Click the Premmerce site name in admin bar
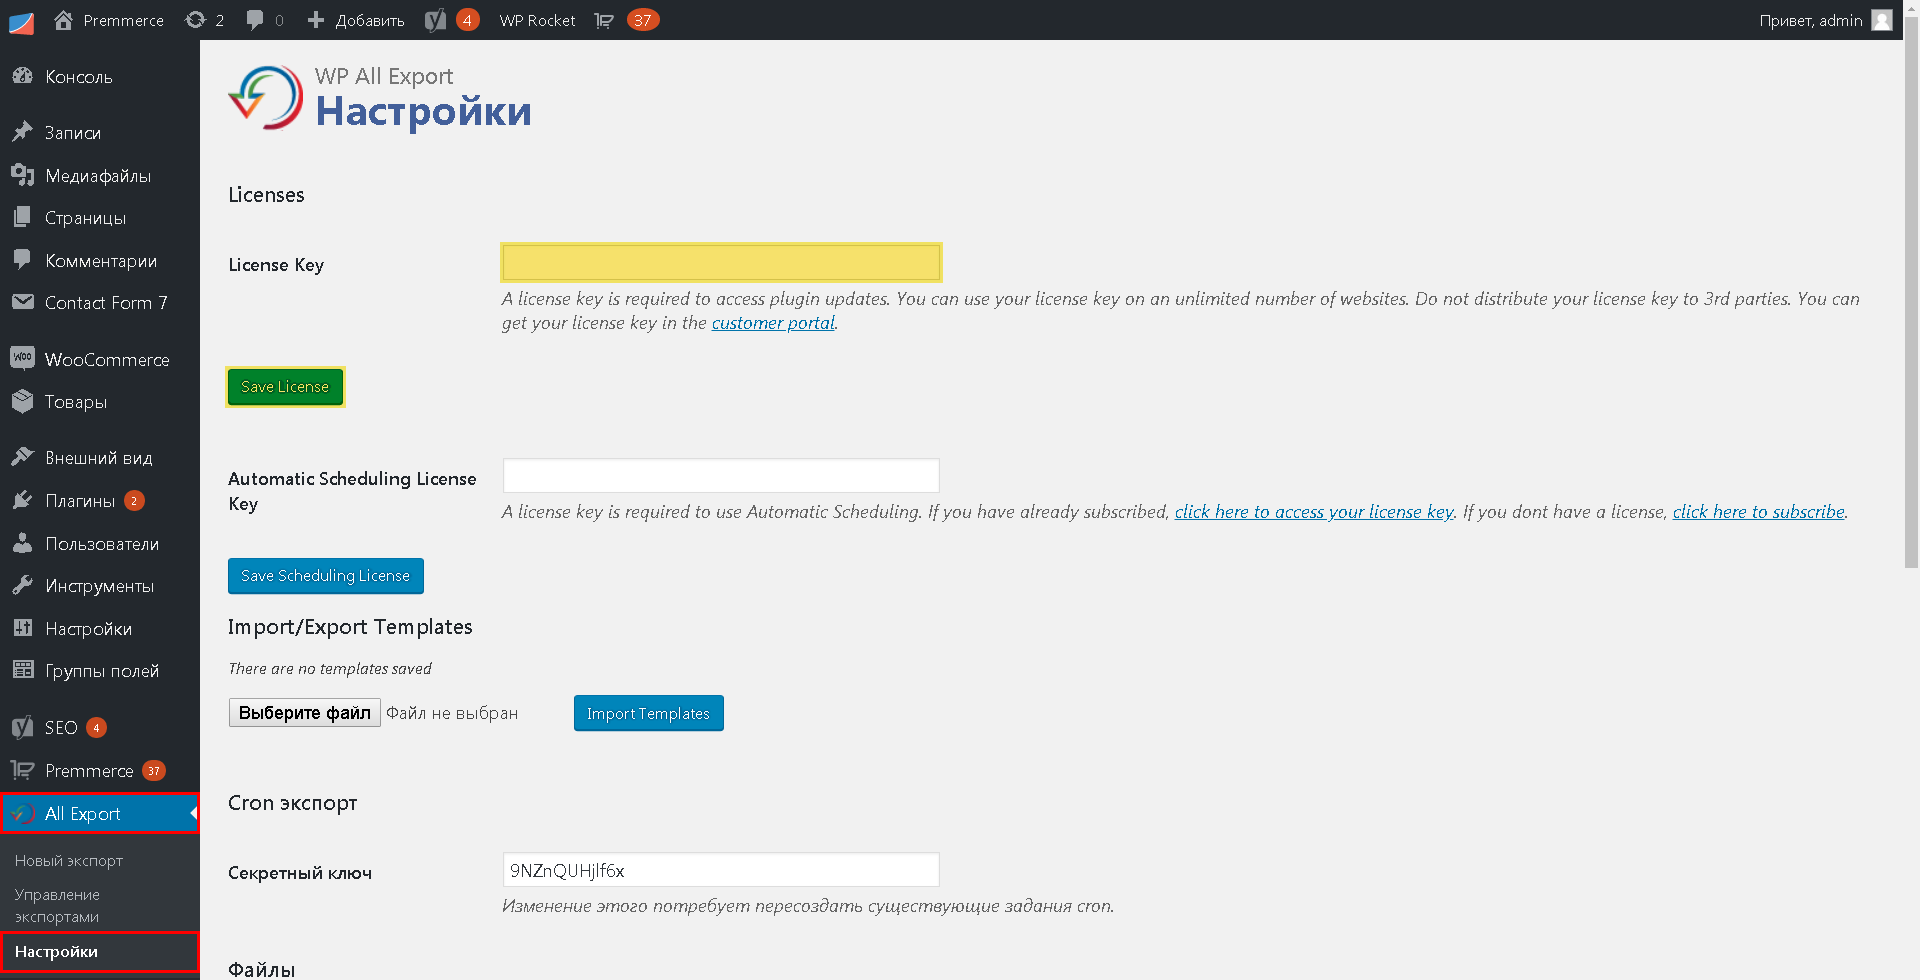Viewport: 1920px width, 980px height. (123, 20)
